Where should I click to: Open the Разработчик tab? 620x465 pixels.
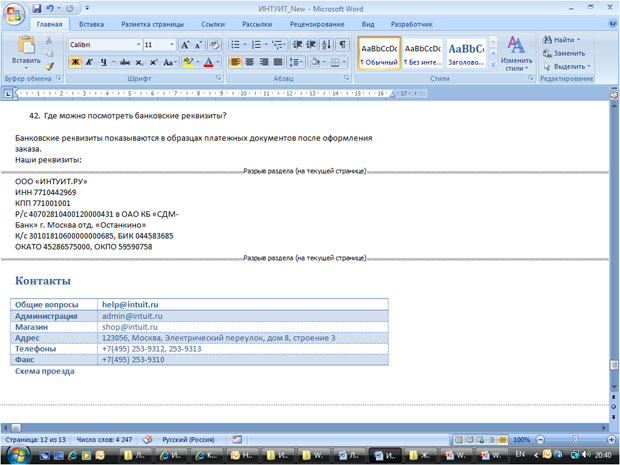[x=412, y=24]
